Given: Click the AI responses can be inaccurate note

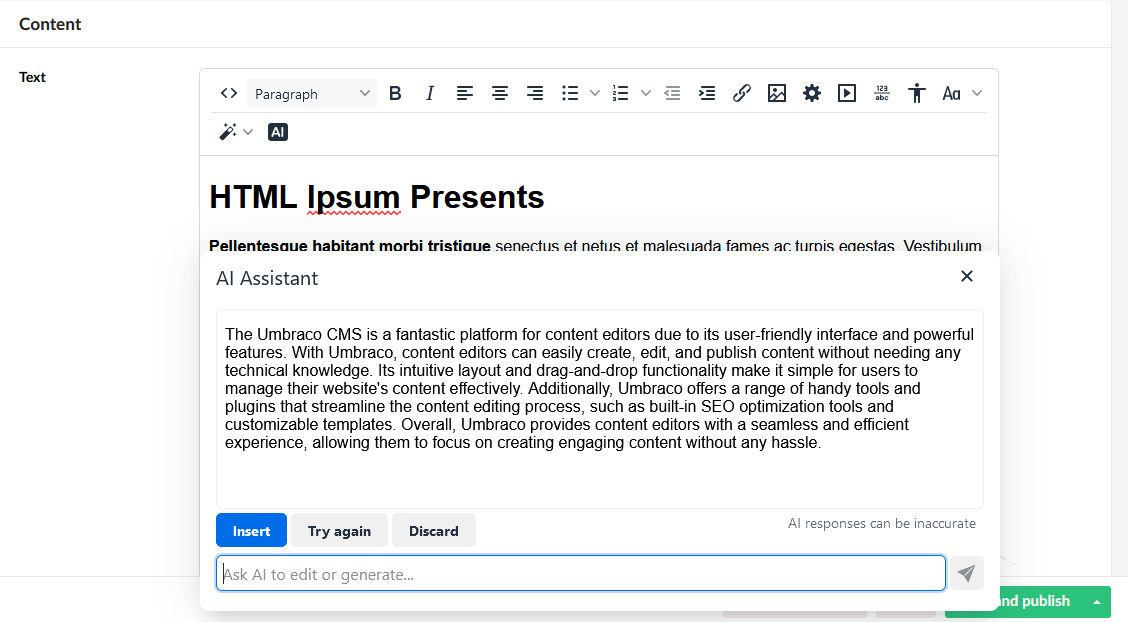Looking at the screenshot, I should click(x=882, y=523).
